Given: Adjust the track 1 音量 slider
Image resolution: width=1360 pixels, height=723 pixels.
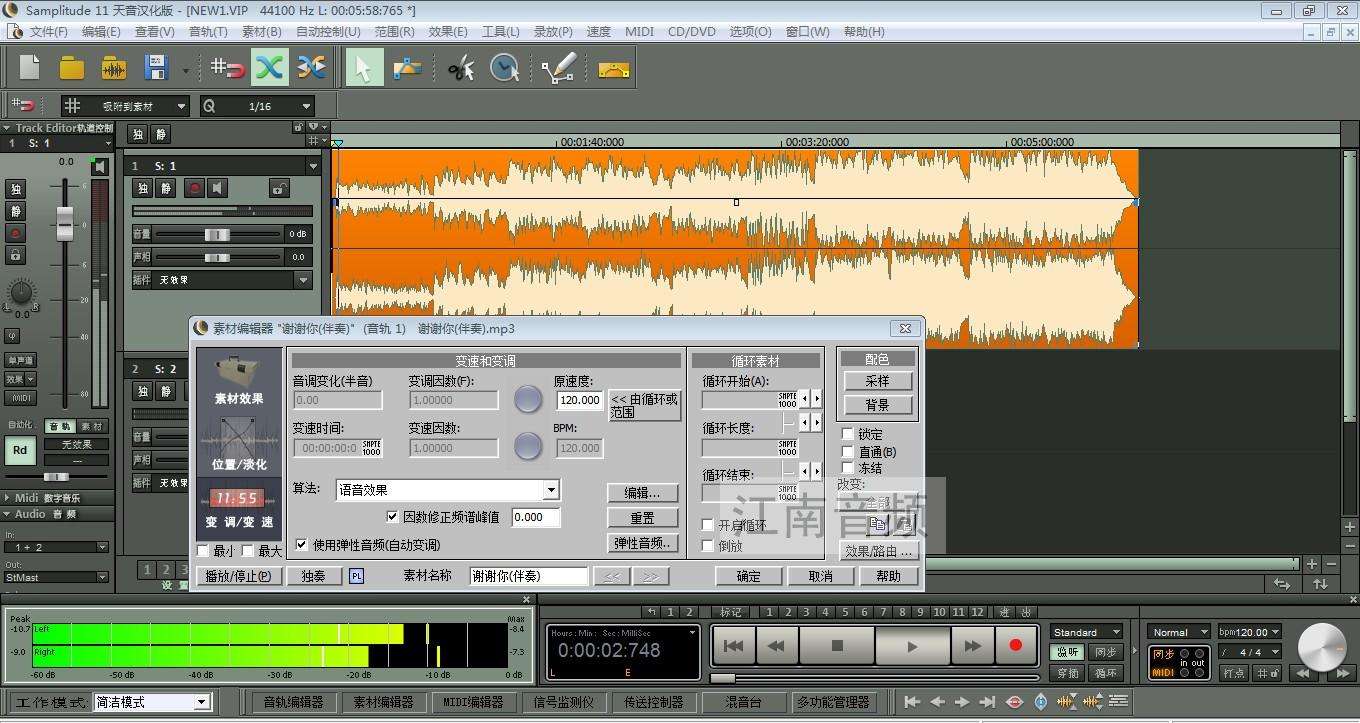Looking at the screenshot, I should pos(218,234).
